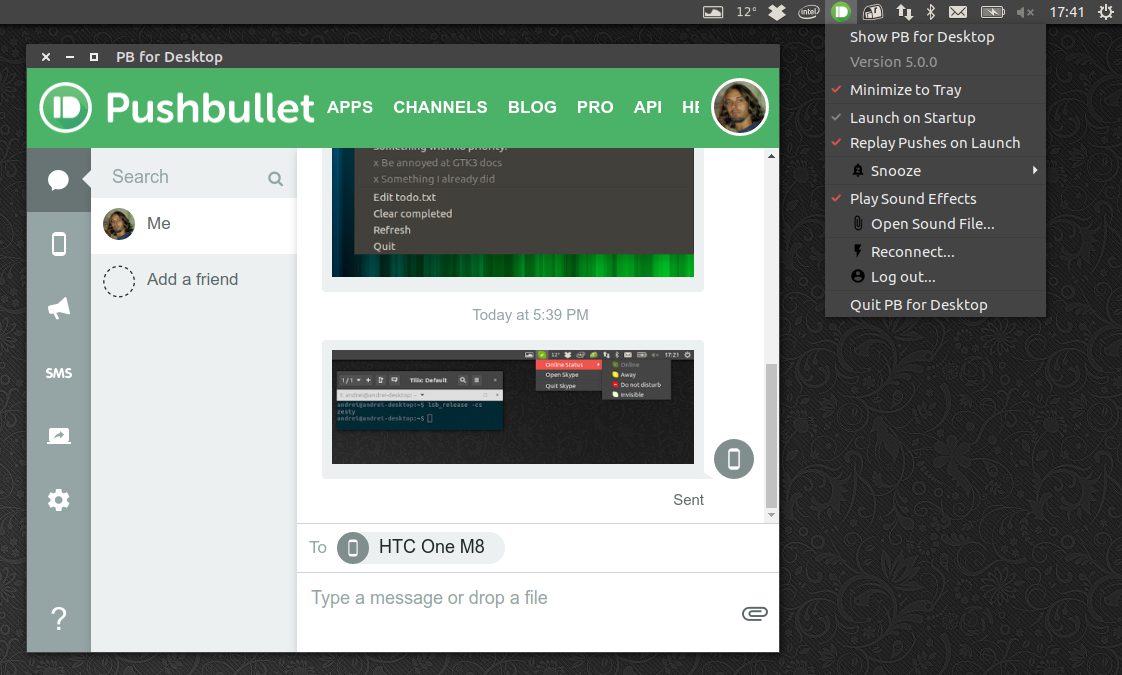Viewport: 1122px width, 675px height.
Task: Select Reconnect from tray menu
Action: click(x=935, y=252)
